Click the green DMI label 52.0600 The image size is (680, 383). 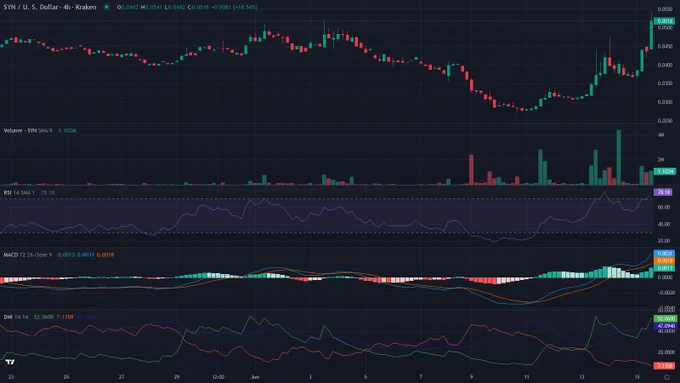665,318
